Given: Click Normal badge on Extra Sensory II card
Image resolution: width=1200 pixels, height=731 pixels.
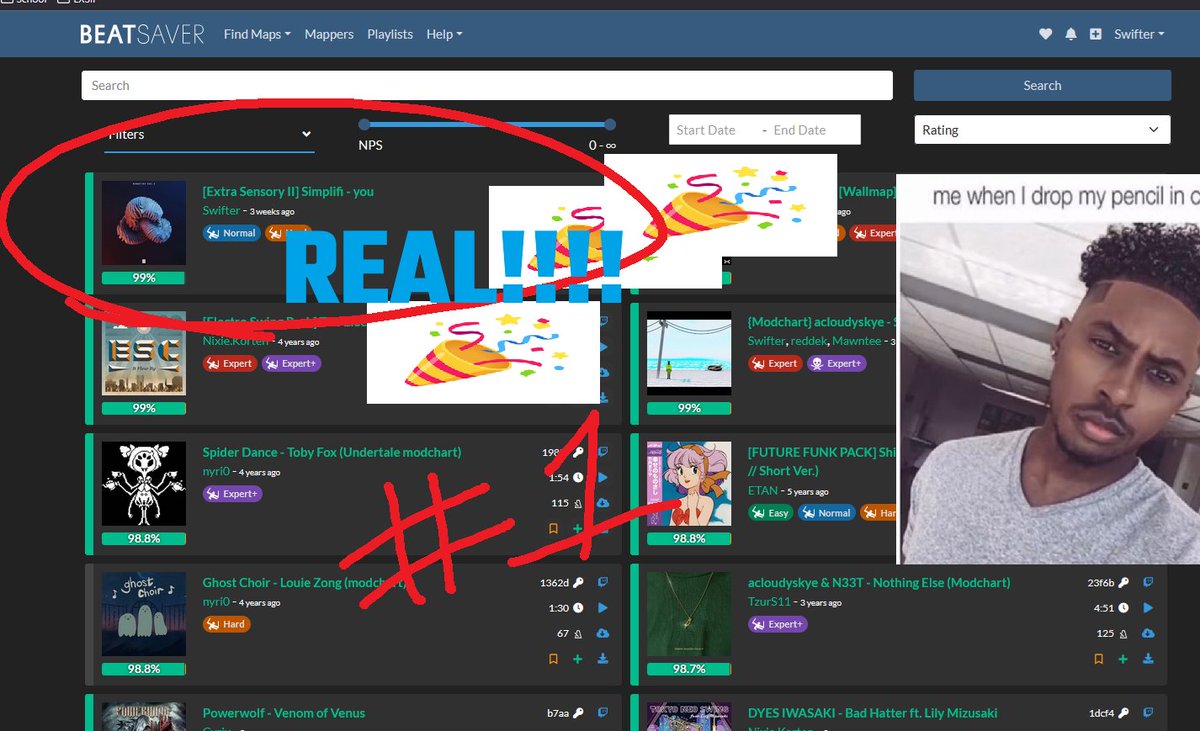Looking at the screenshot, I should [x=231, y=232].
